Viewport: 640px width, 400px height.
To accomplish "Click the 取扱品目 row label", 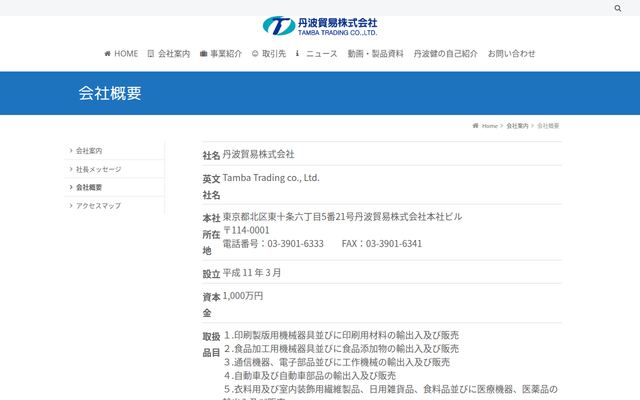I will pos(211,344).
